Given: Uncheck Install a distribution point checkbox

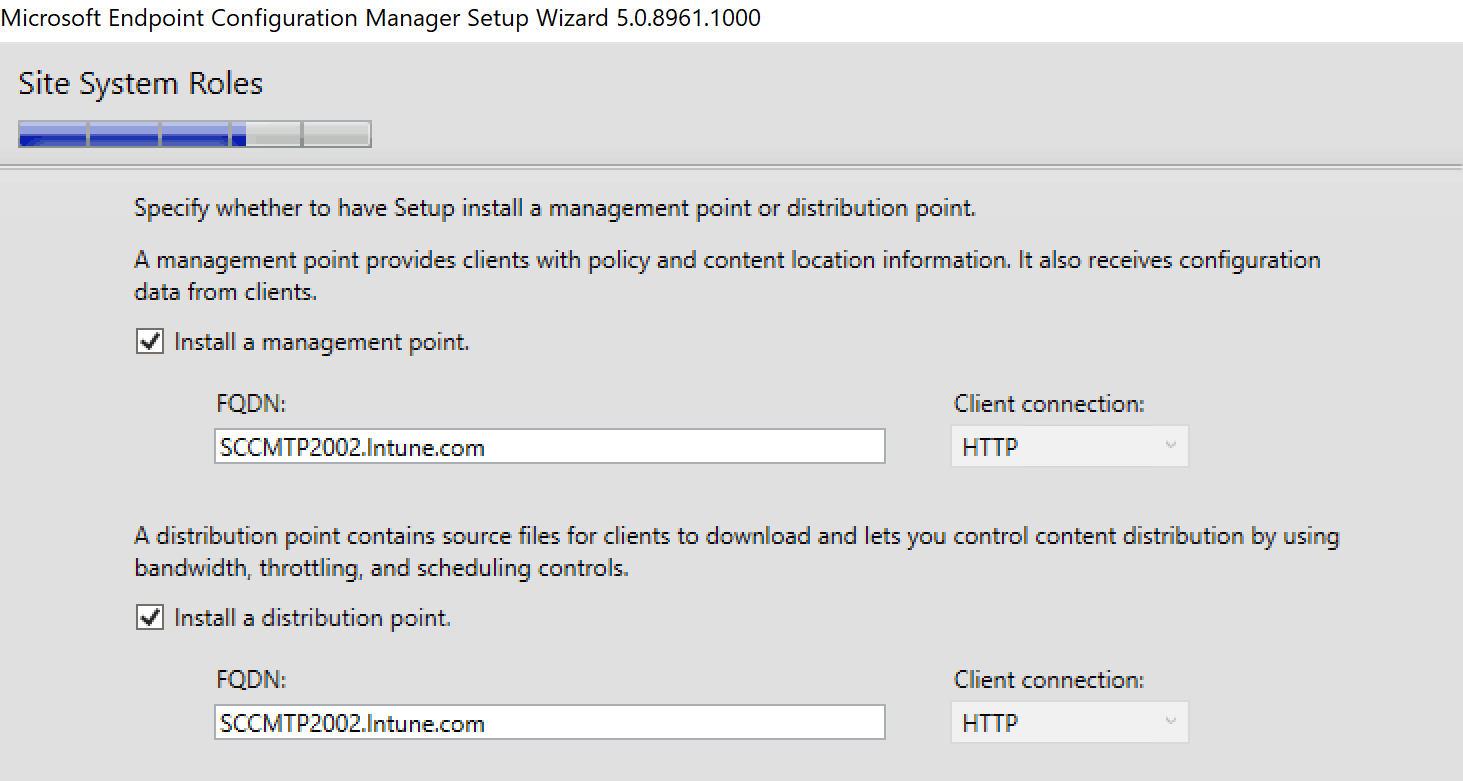Looking at the screenshot, I should [x=150, y=618].
